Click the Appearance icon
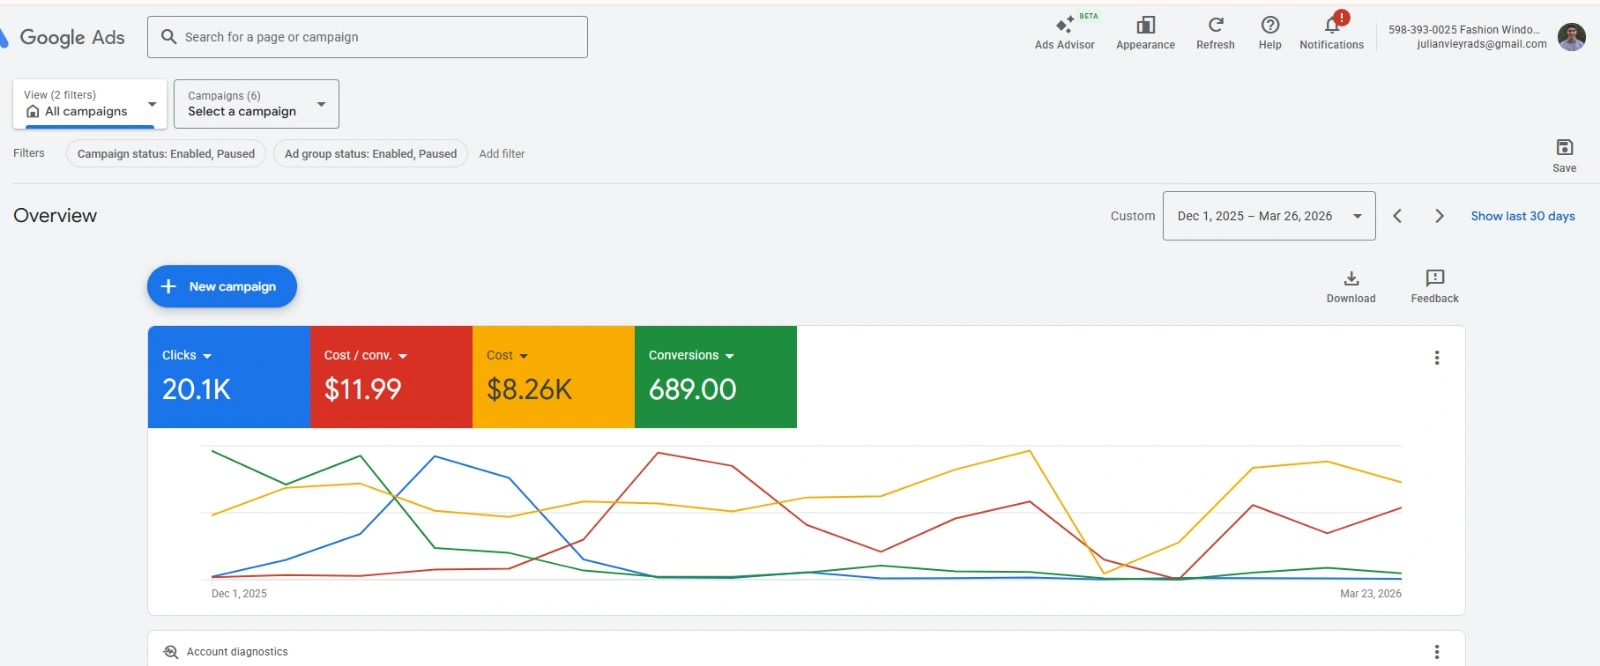 pos(1145,31)
